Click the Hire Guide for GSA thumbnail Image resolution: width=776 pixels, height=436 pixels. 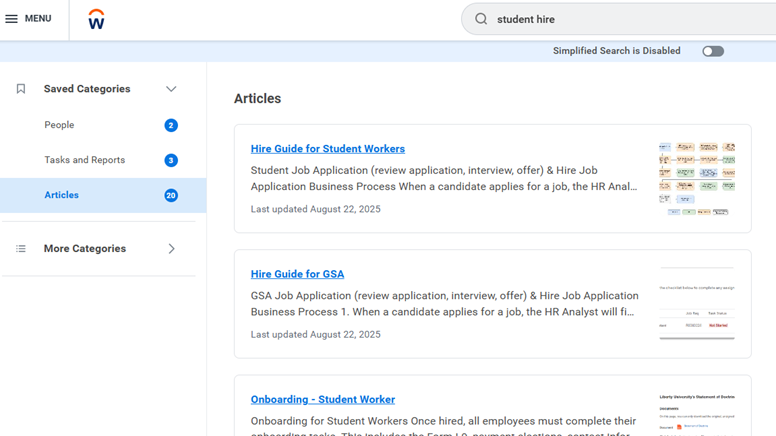[x=697, y=304]
